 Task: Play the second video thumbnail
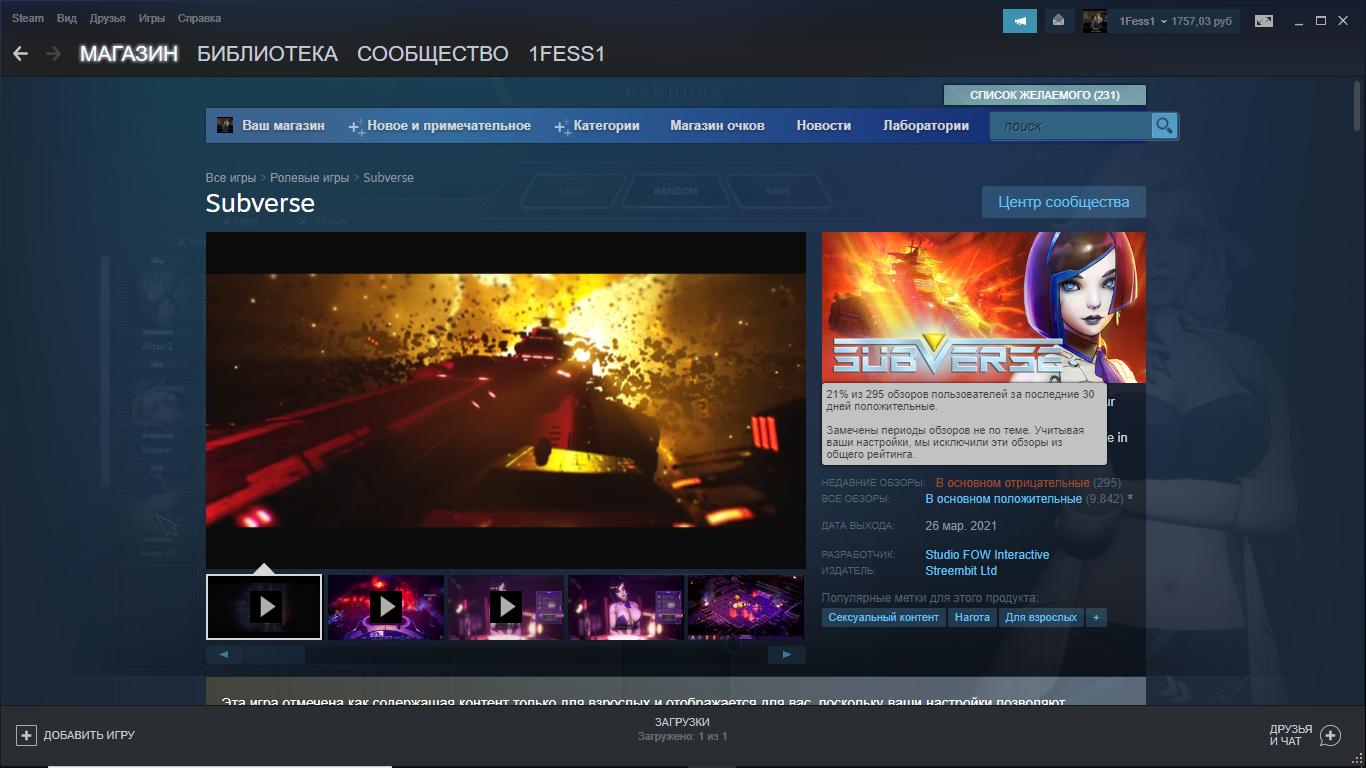(385, 607)
